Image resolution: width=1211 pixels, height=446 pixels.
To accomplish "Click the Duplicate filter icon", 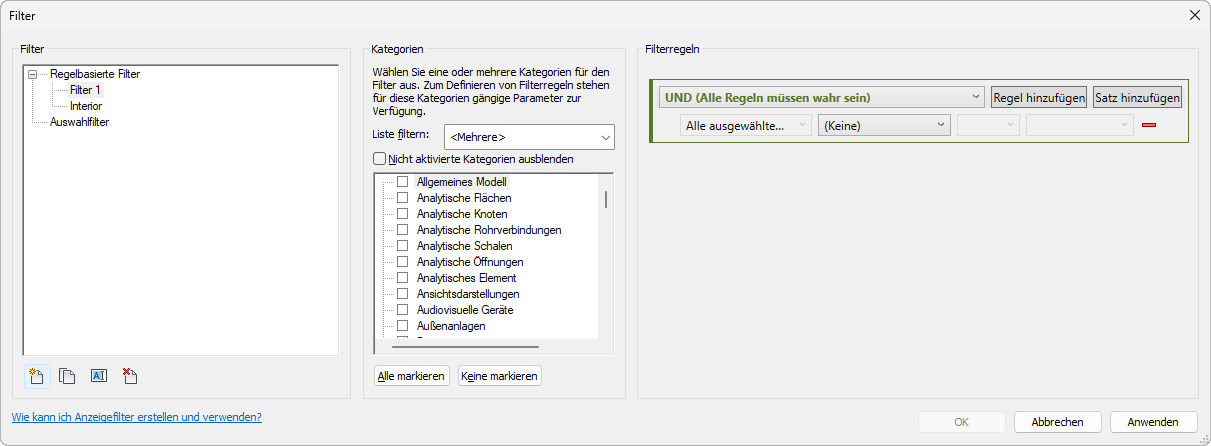I will coord(67,376).
